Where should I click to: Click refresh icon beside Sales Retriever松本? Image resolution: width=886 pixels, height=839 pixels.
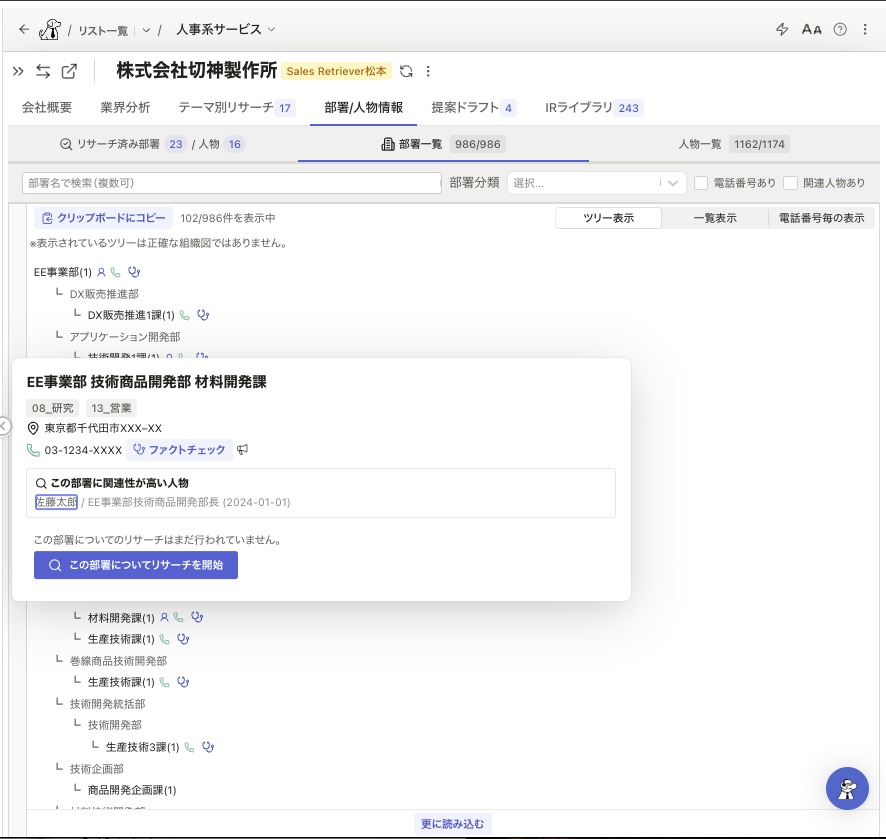click(x=406, y=71)
